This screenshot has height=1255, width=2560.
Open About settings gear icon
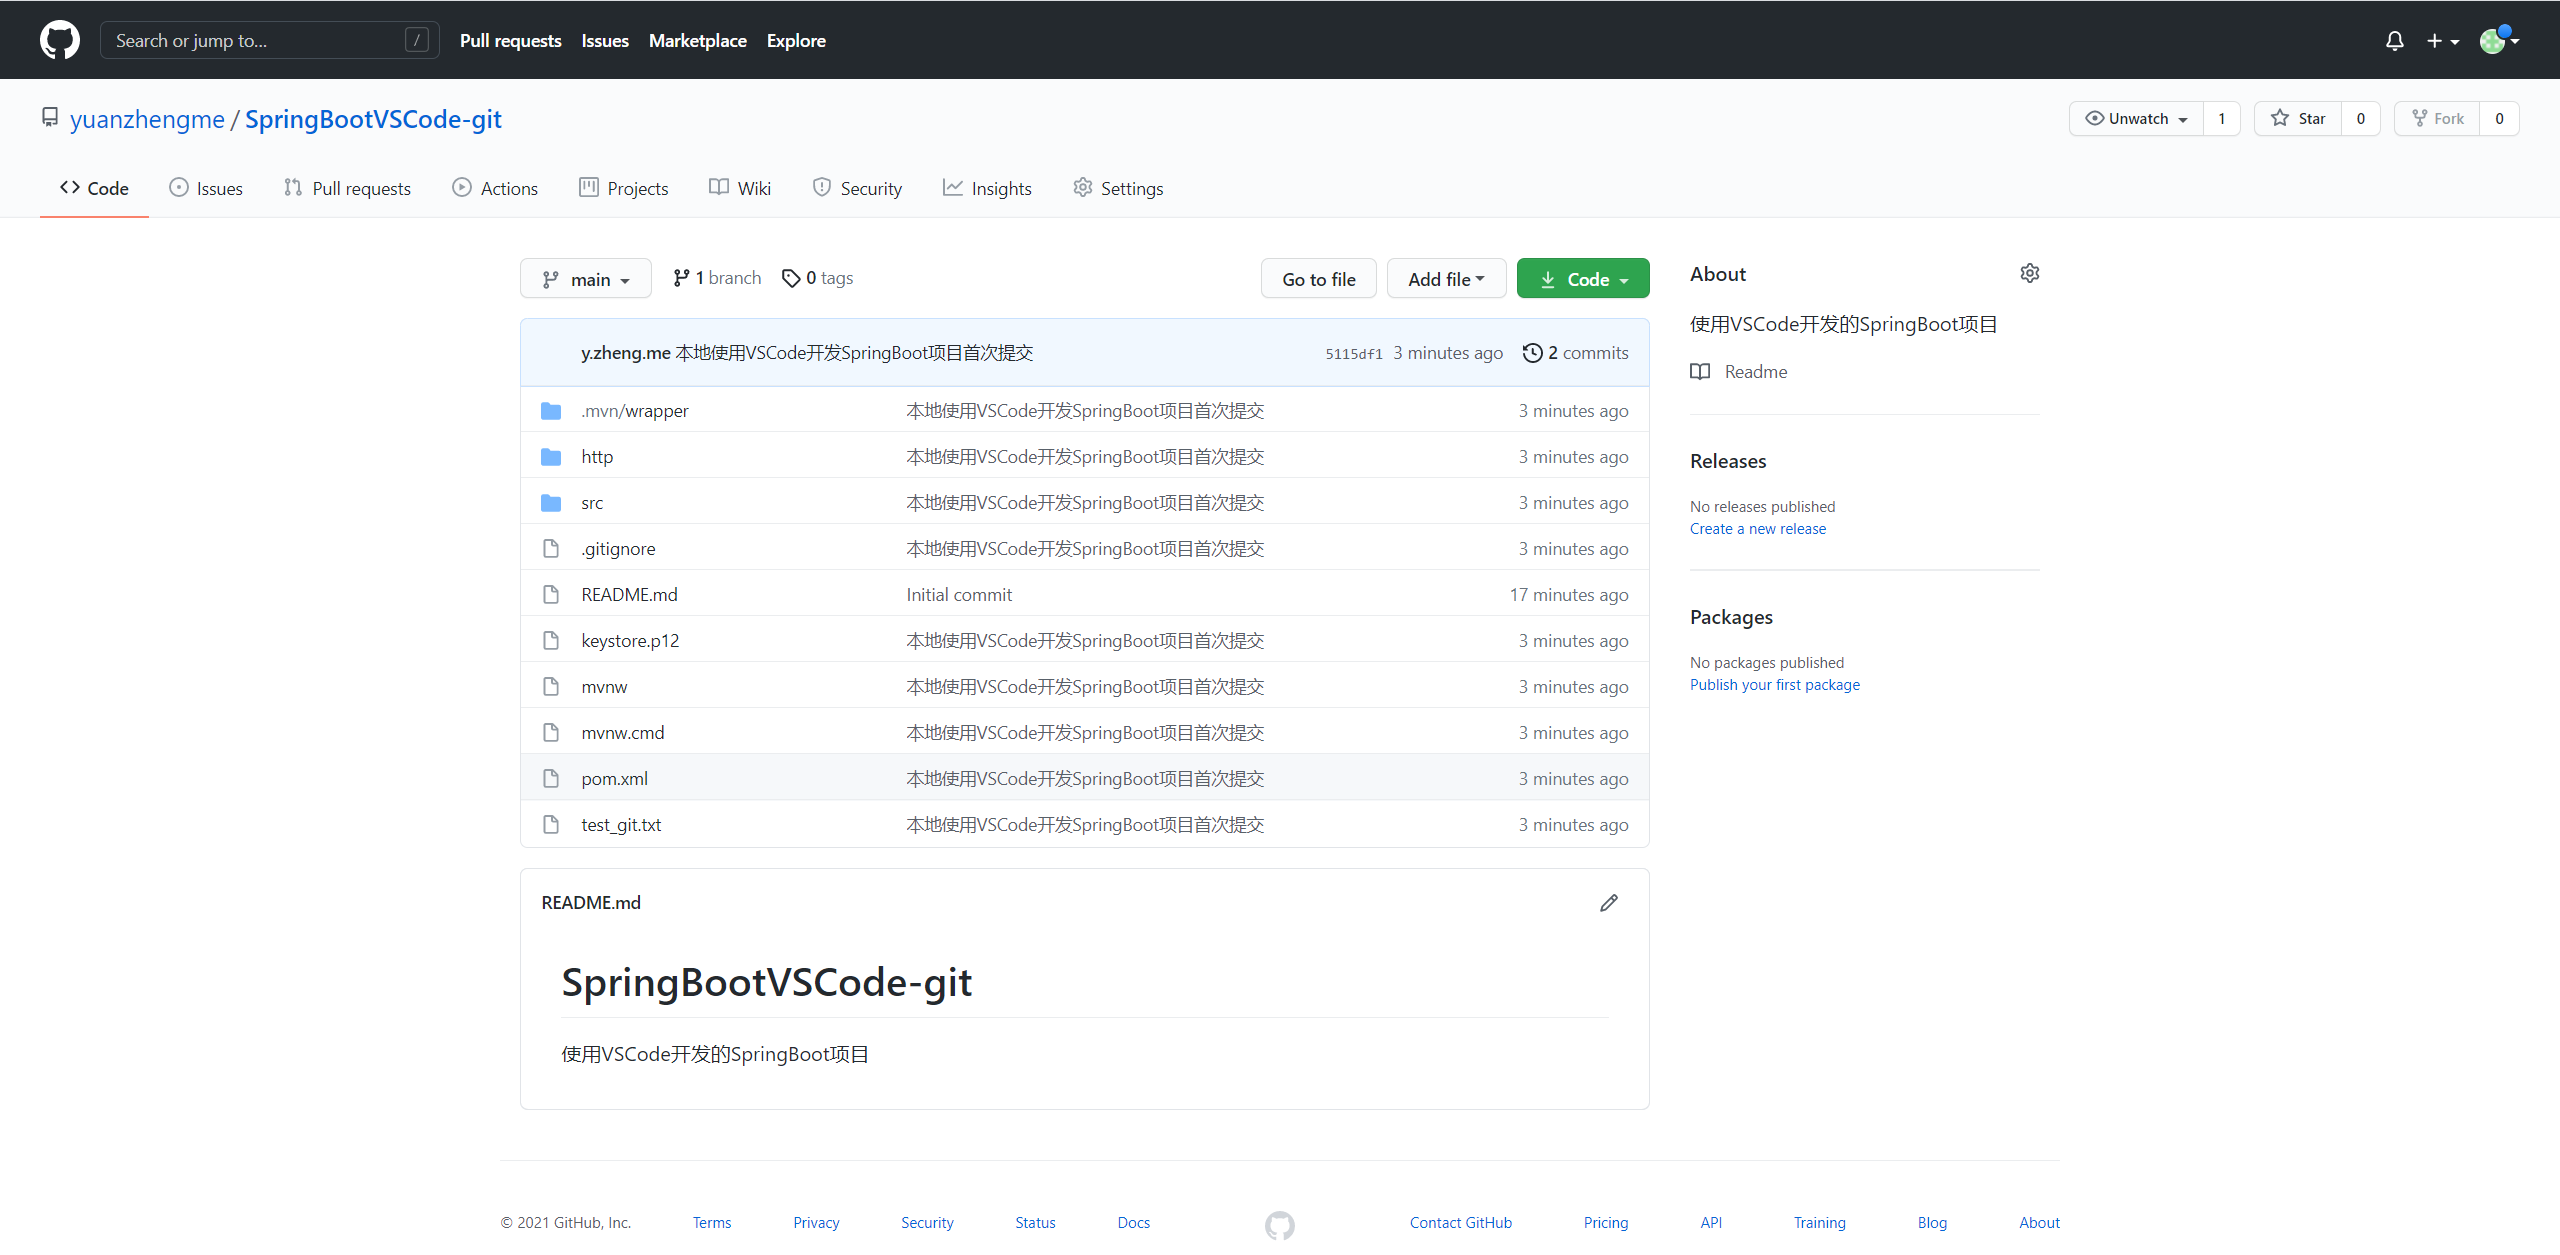coord(2029,273)
